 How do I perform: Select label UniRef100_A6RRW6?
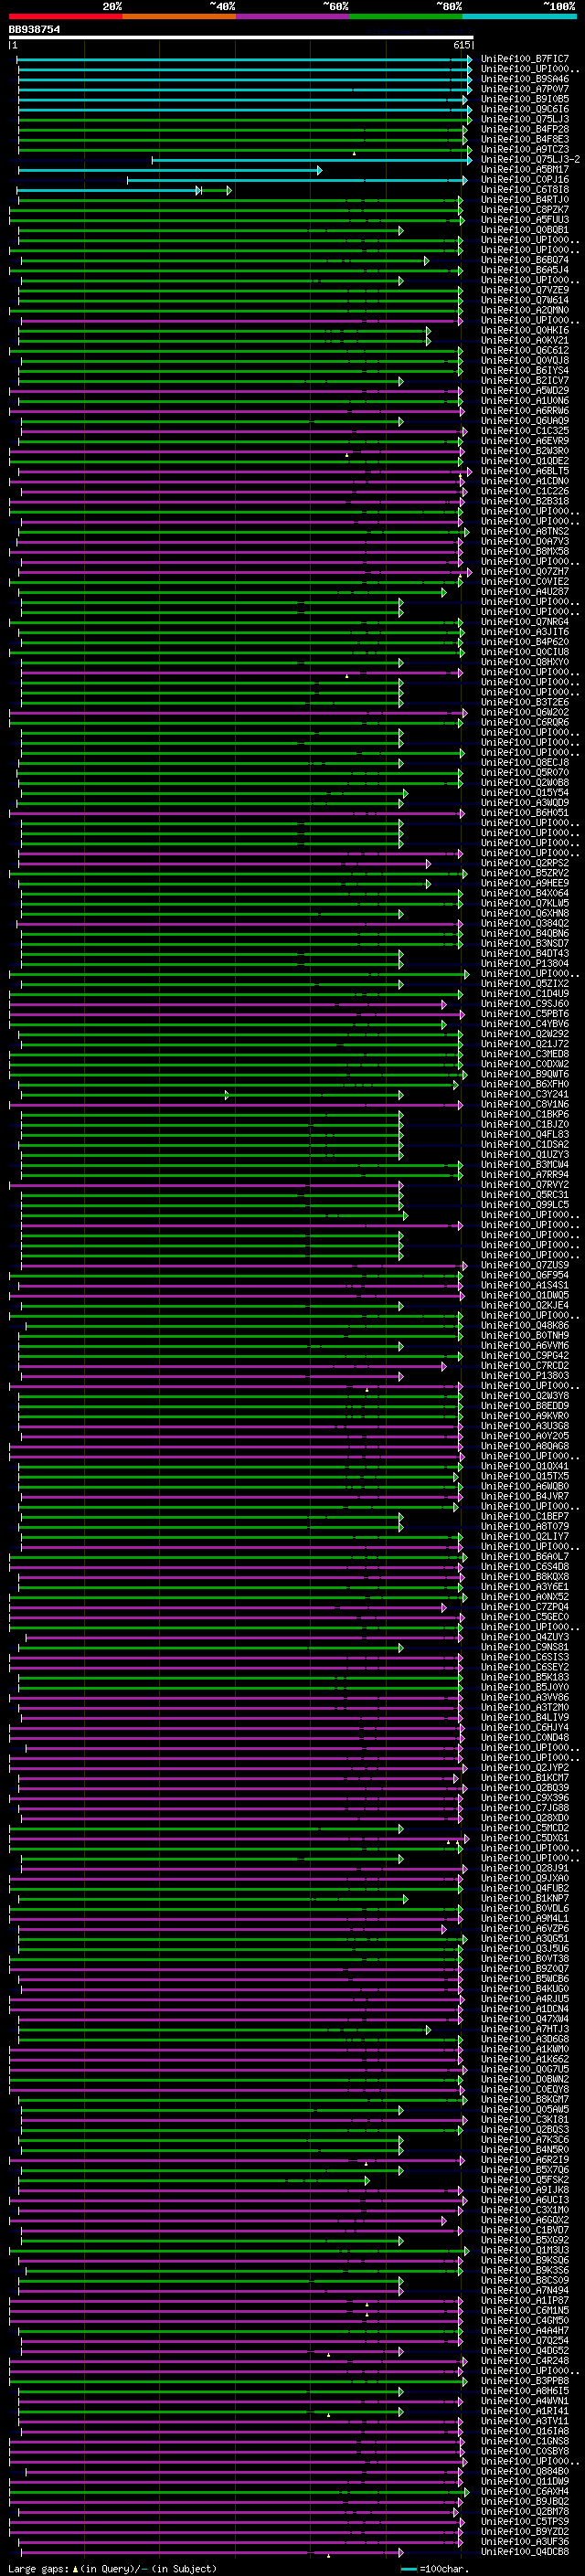pos(525,411)
